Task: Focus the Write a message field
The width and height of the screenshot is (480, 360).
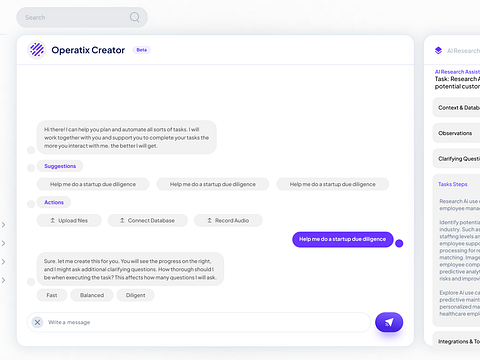Action: 199,322
